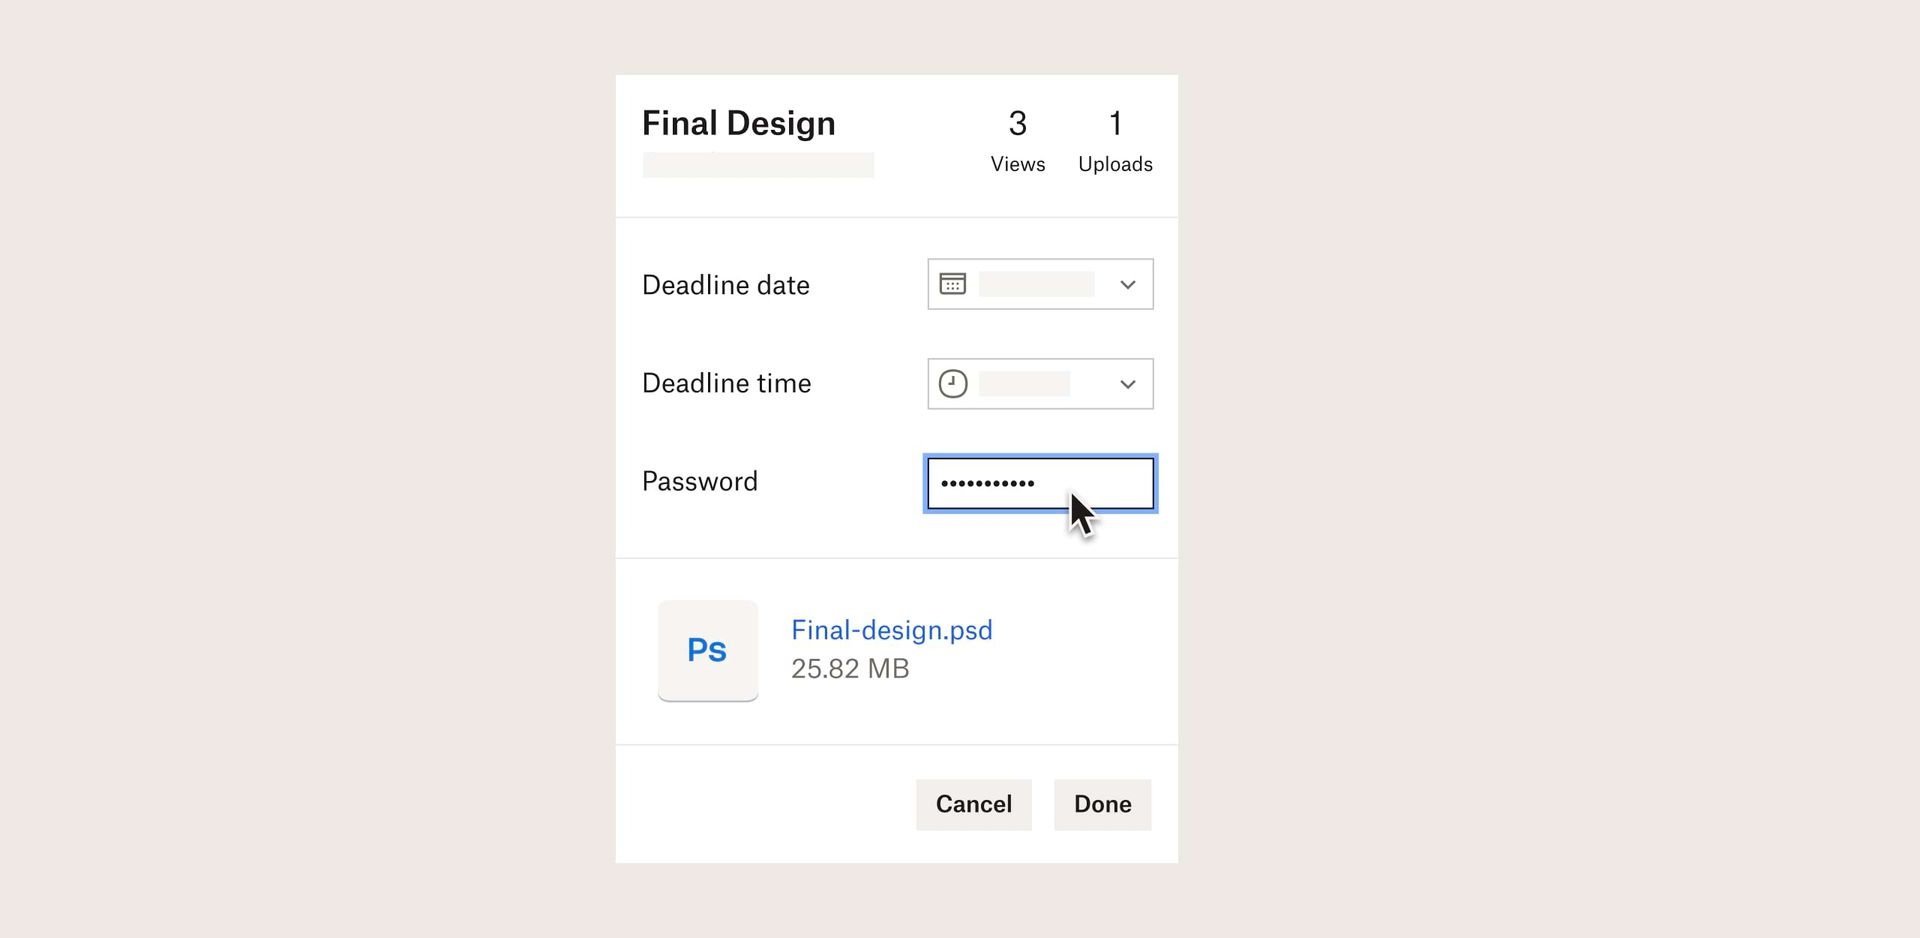Click the placeholder bar under Final Design

758,164
